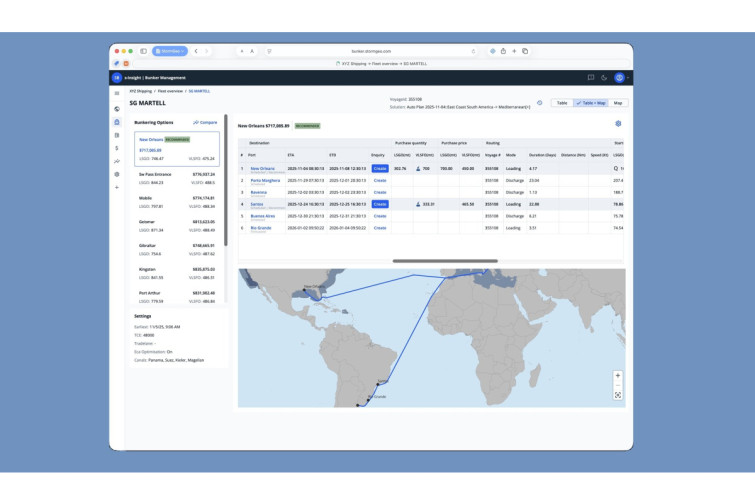Open a new browser tab with plus icon

pyautogui.click(x=514, y=51)
